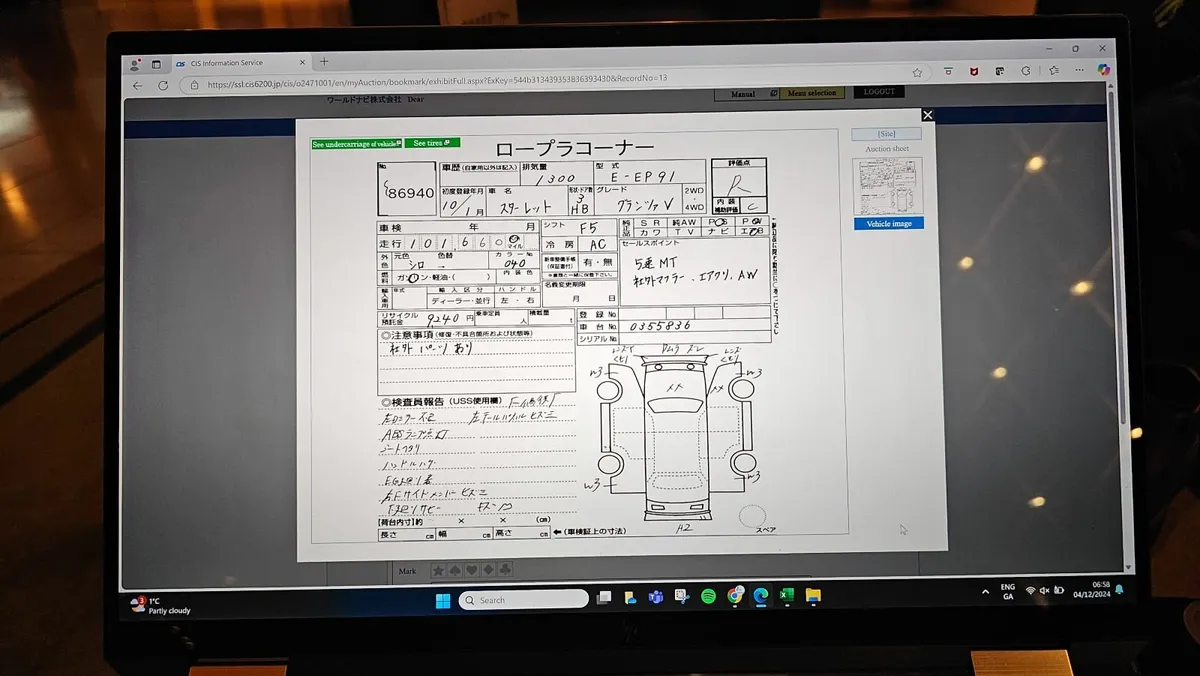Open Microsoft Teams from the taskbar
This screenshot has height=676, width=1200.
point(656,597)
